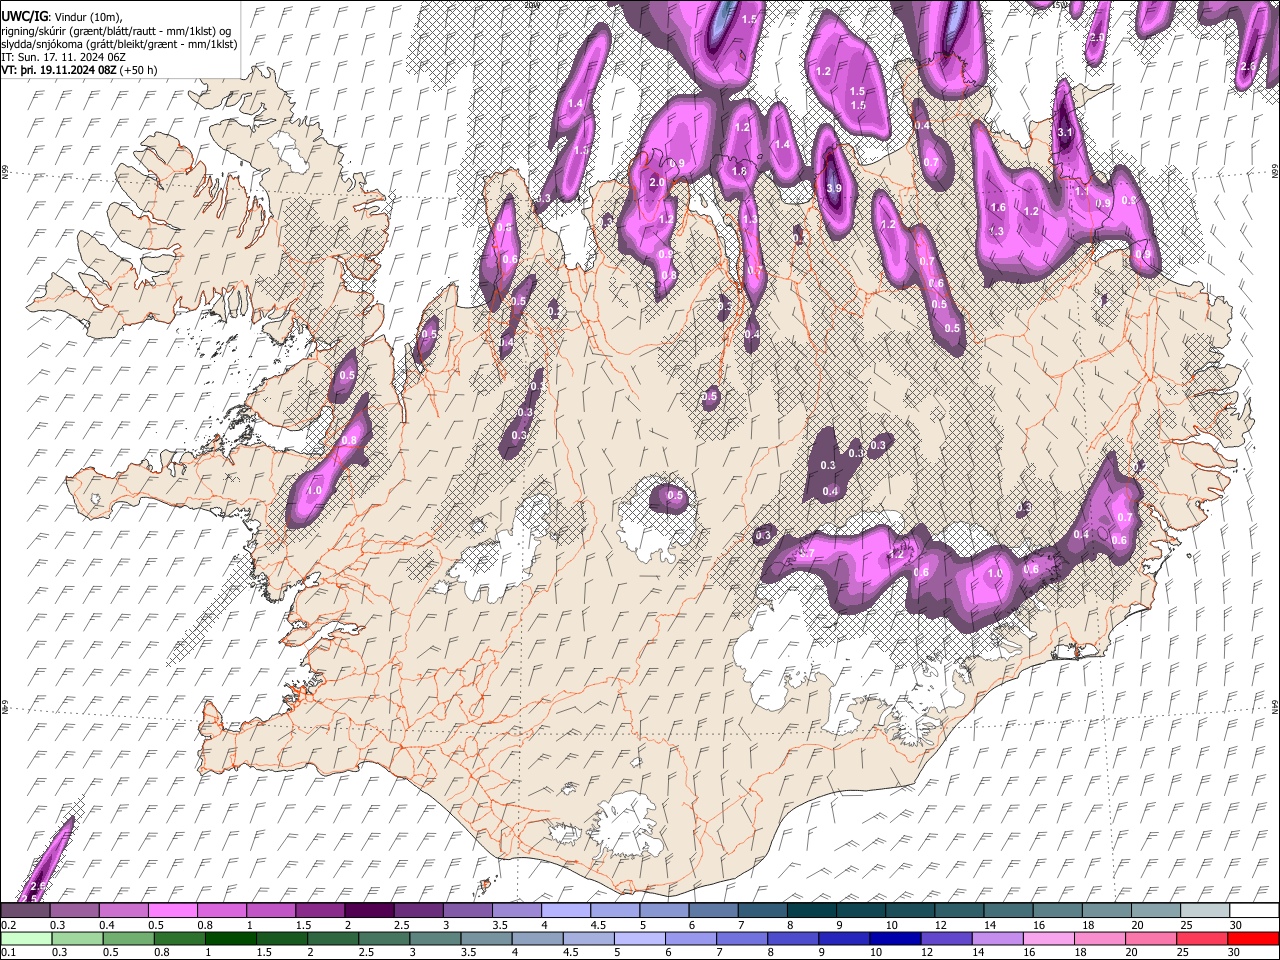Select the darkest green 1–1.5 swatch in lower legend
1280x960 pixels.
click(230, 938)
